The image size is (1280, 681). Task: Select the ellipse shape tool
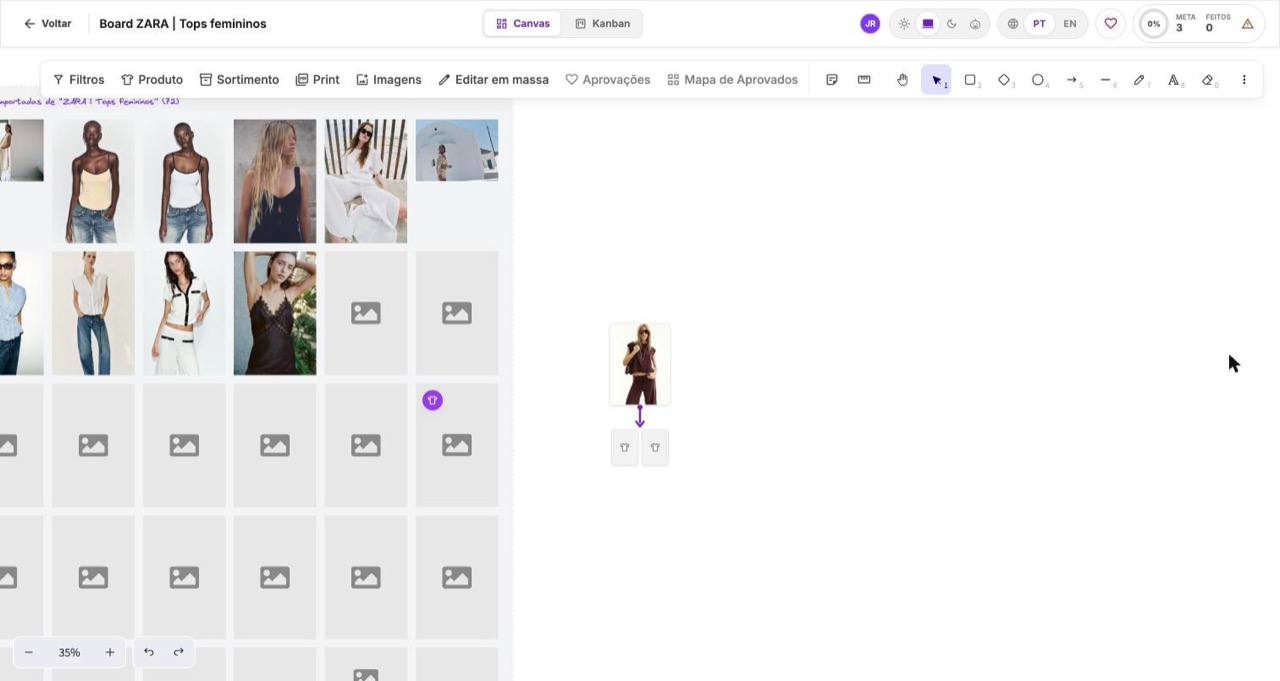pos(1038,80)
